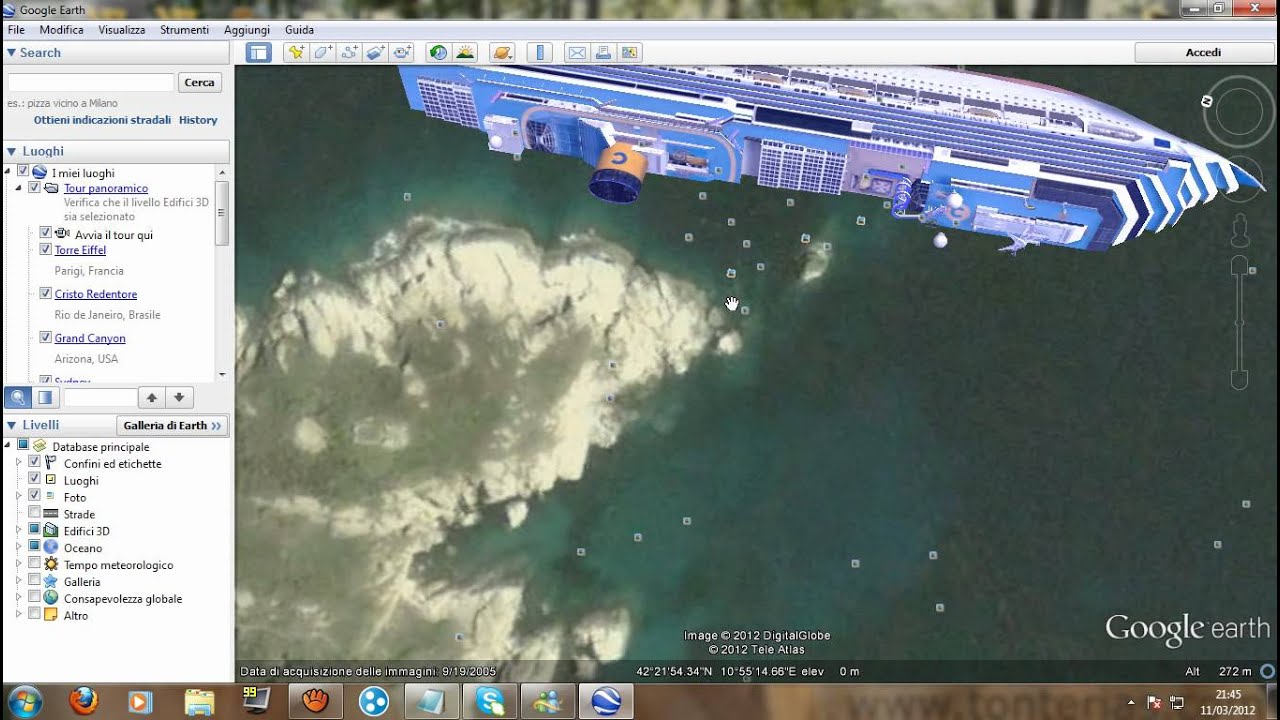The width and height of the screenshot is (1280, 720).
Task: Enable the Strade layer checkbox
Action: pos(35,513)
